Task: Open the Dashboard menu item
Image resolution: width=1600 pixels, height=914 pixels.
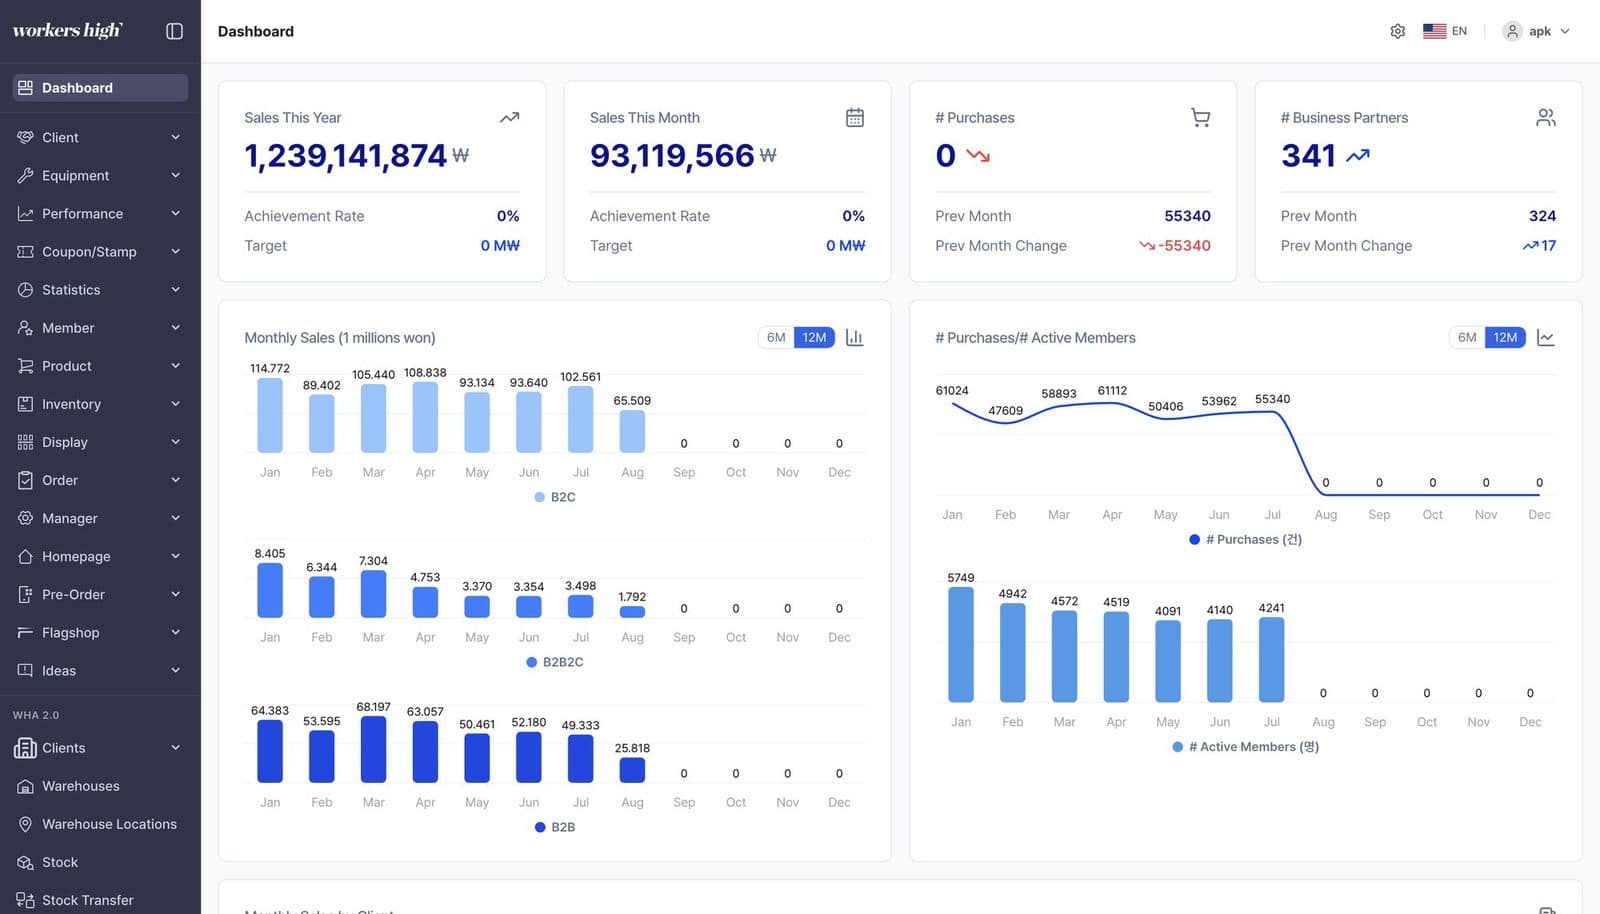Action: coord(100,88)
